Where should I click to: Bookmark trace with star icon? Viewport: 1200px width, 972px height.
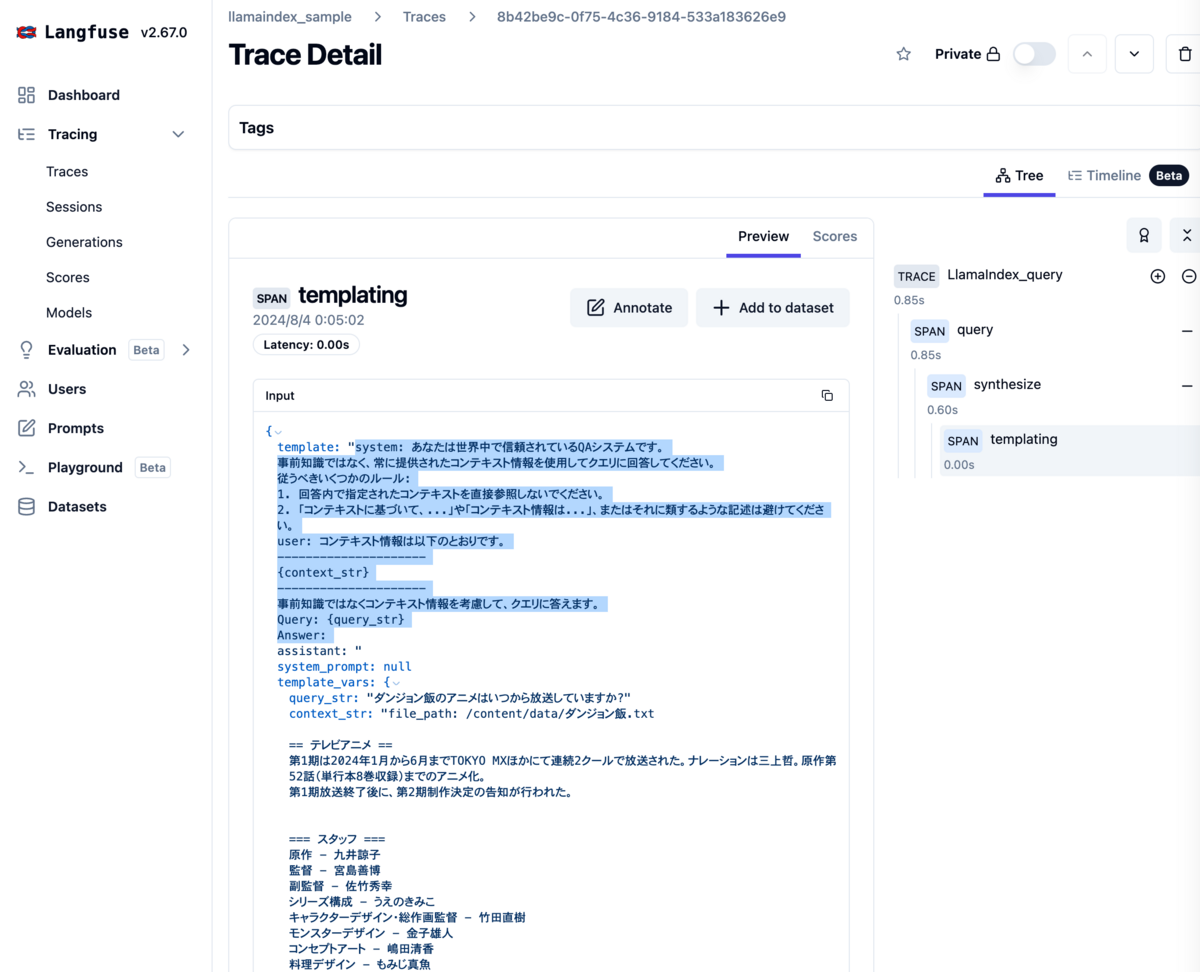pyautogui.click(x=903, y=54)
